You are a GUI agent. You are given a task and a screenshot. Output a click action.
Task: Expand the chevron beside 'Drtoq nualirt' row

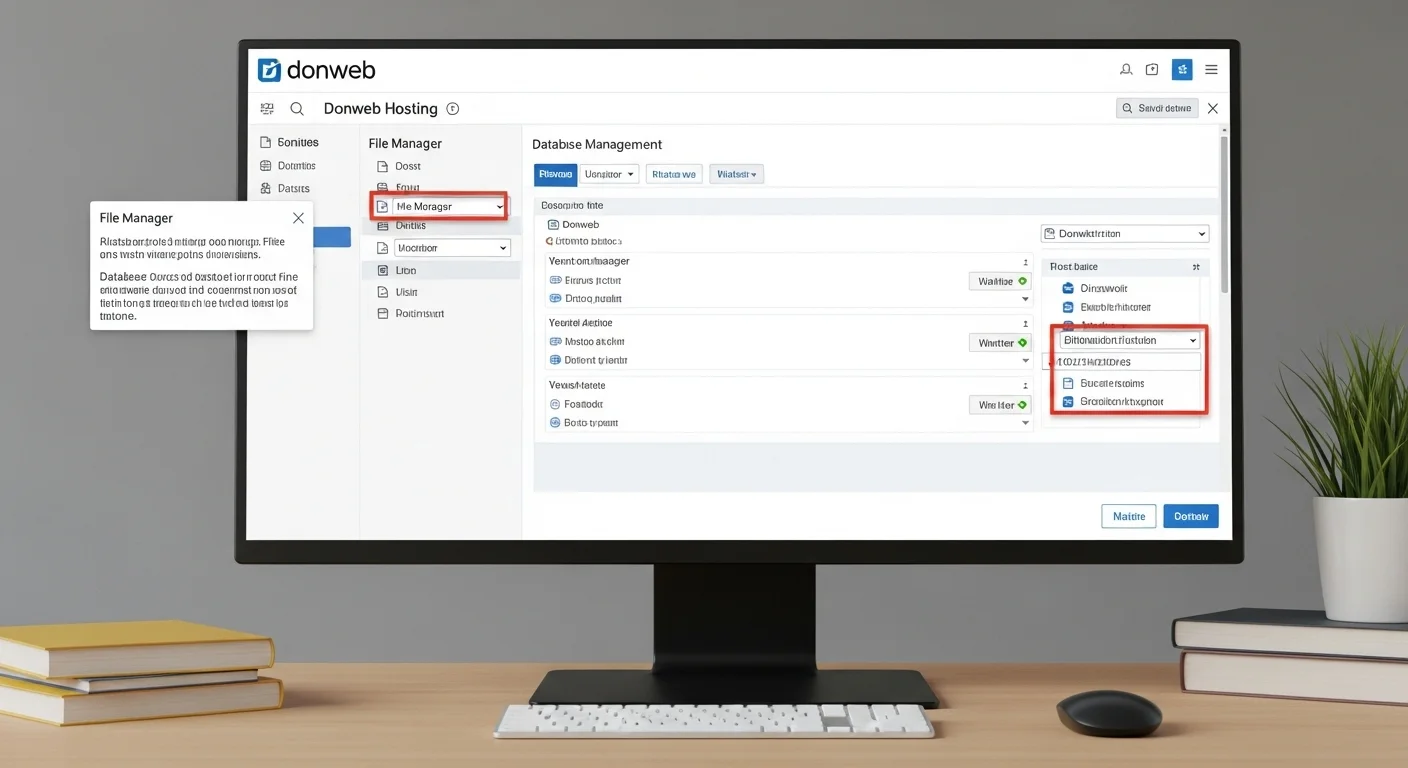pyautogui.click(x=1025, y=299)
